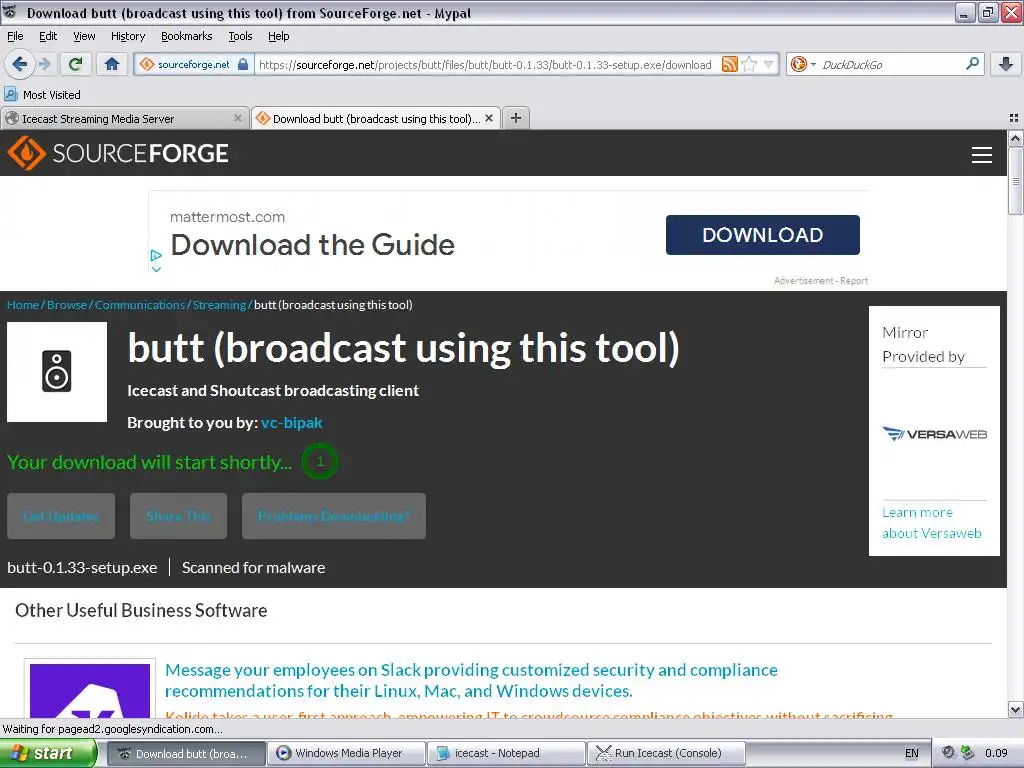This screenshot has height=768, width=1024.
Task: Open the Windows start button
Action: coord(48,753)
